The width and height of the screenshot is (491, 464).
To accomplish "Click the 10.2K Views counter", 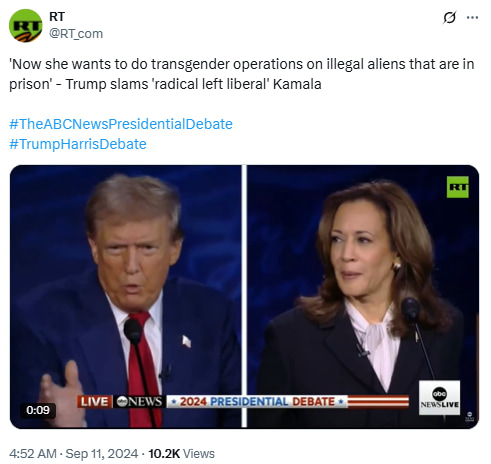I will tap(181, 454).
